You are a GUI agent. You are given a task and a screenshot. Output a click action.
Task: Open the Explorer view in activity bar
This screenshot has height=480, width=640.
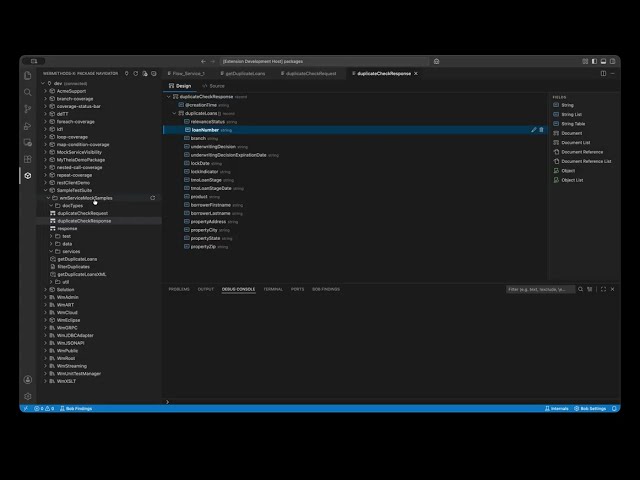(28, 76)
